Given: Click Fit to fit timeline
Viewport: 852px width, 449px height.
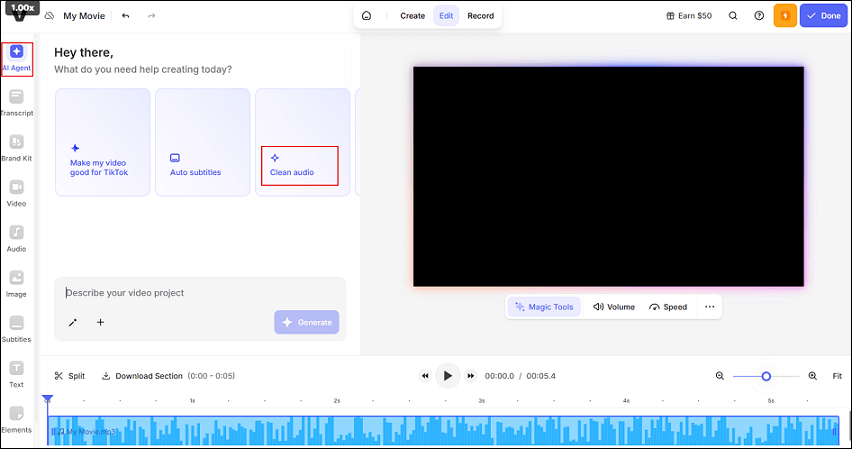Looking at the screenshot, I should click(x=837, y=376).
